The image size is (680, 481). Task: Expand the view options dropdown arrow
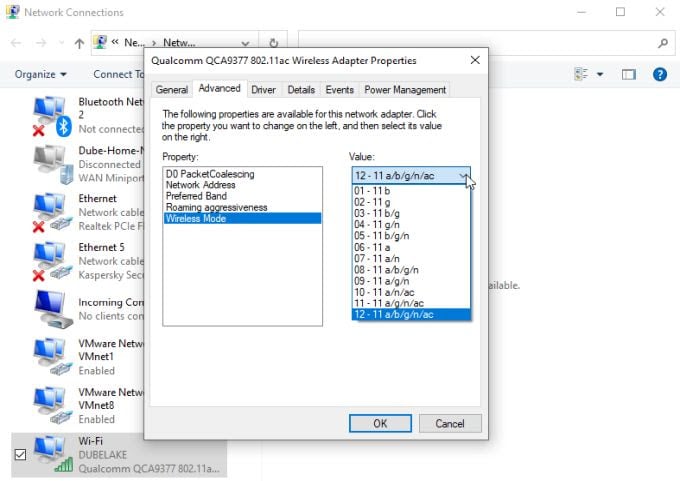tap(600, 74)
